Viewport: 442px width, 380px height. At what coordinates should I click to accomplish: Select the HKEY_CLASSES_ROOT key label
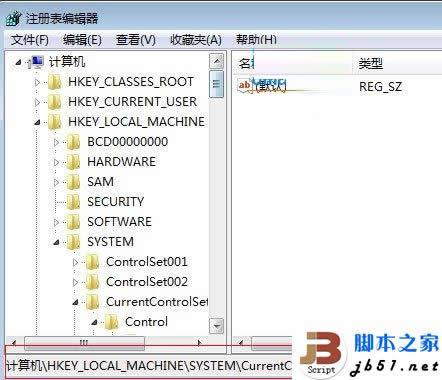point(131,82)
